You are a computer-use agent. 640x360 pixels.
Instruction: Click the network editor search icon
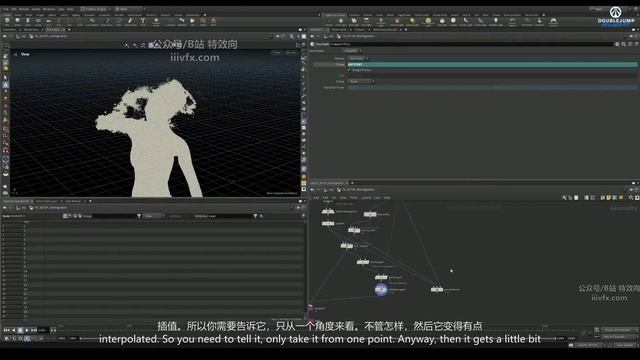631,198
